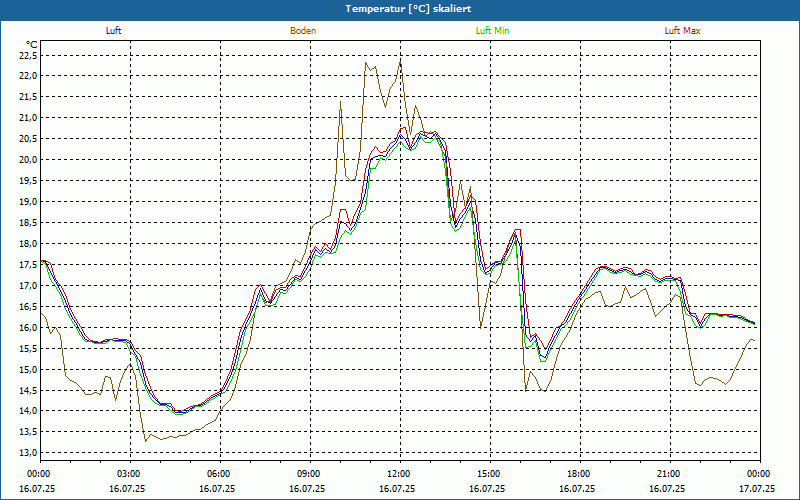Click the 'Luft' legend label
The height and width of the screenshot is (500, 800).
coord(113,31)
